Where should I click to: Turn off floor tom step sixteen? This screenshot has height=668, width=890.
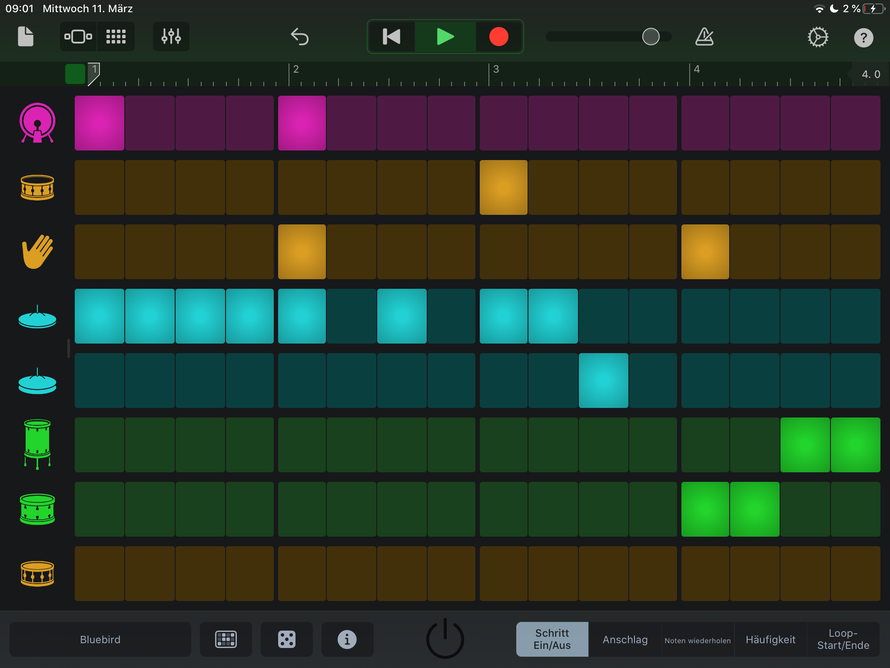click(855, 445)
